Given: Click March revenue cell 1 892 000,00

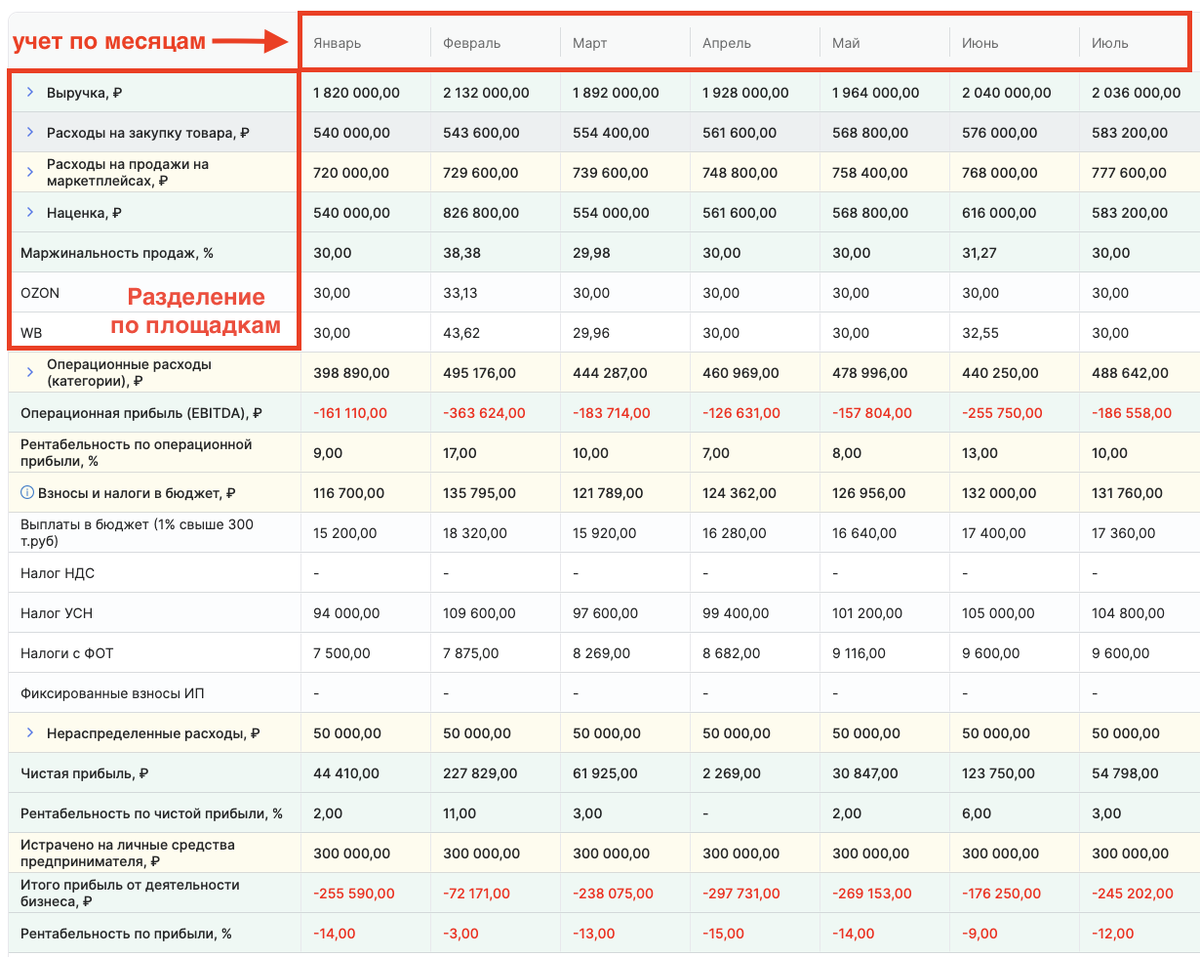Looking at the screenshot, I should coord(616,93).
